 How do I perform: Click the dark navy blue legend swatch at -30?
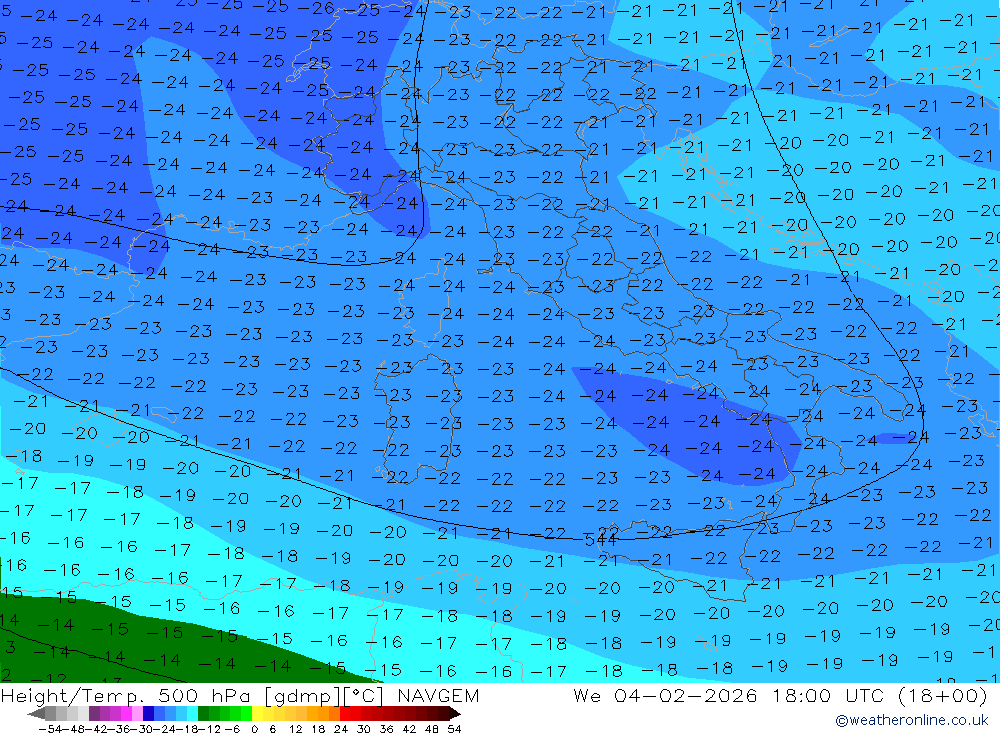click(149, 713)
